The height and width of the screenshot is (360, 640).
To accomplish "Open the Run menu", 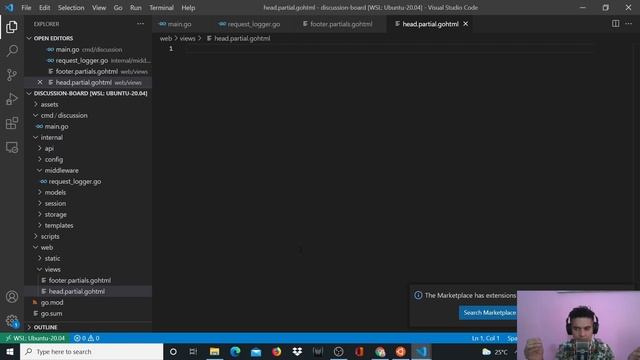I will (x=136, y=8).
